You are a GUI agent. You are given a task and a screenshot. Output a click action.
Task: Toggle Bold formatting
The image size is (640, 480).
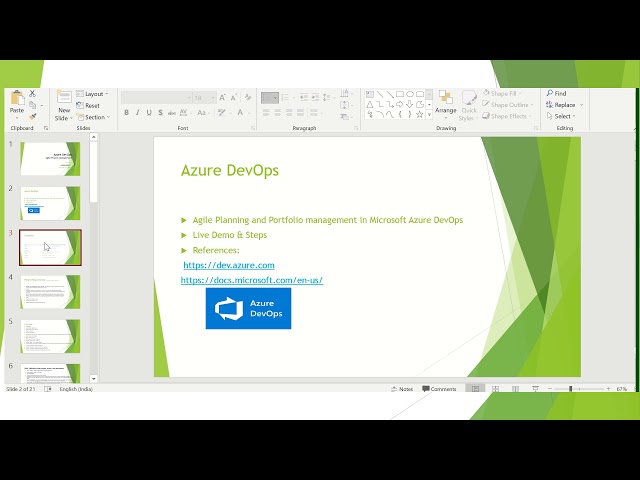(127, 113)
